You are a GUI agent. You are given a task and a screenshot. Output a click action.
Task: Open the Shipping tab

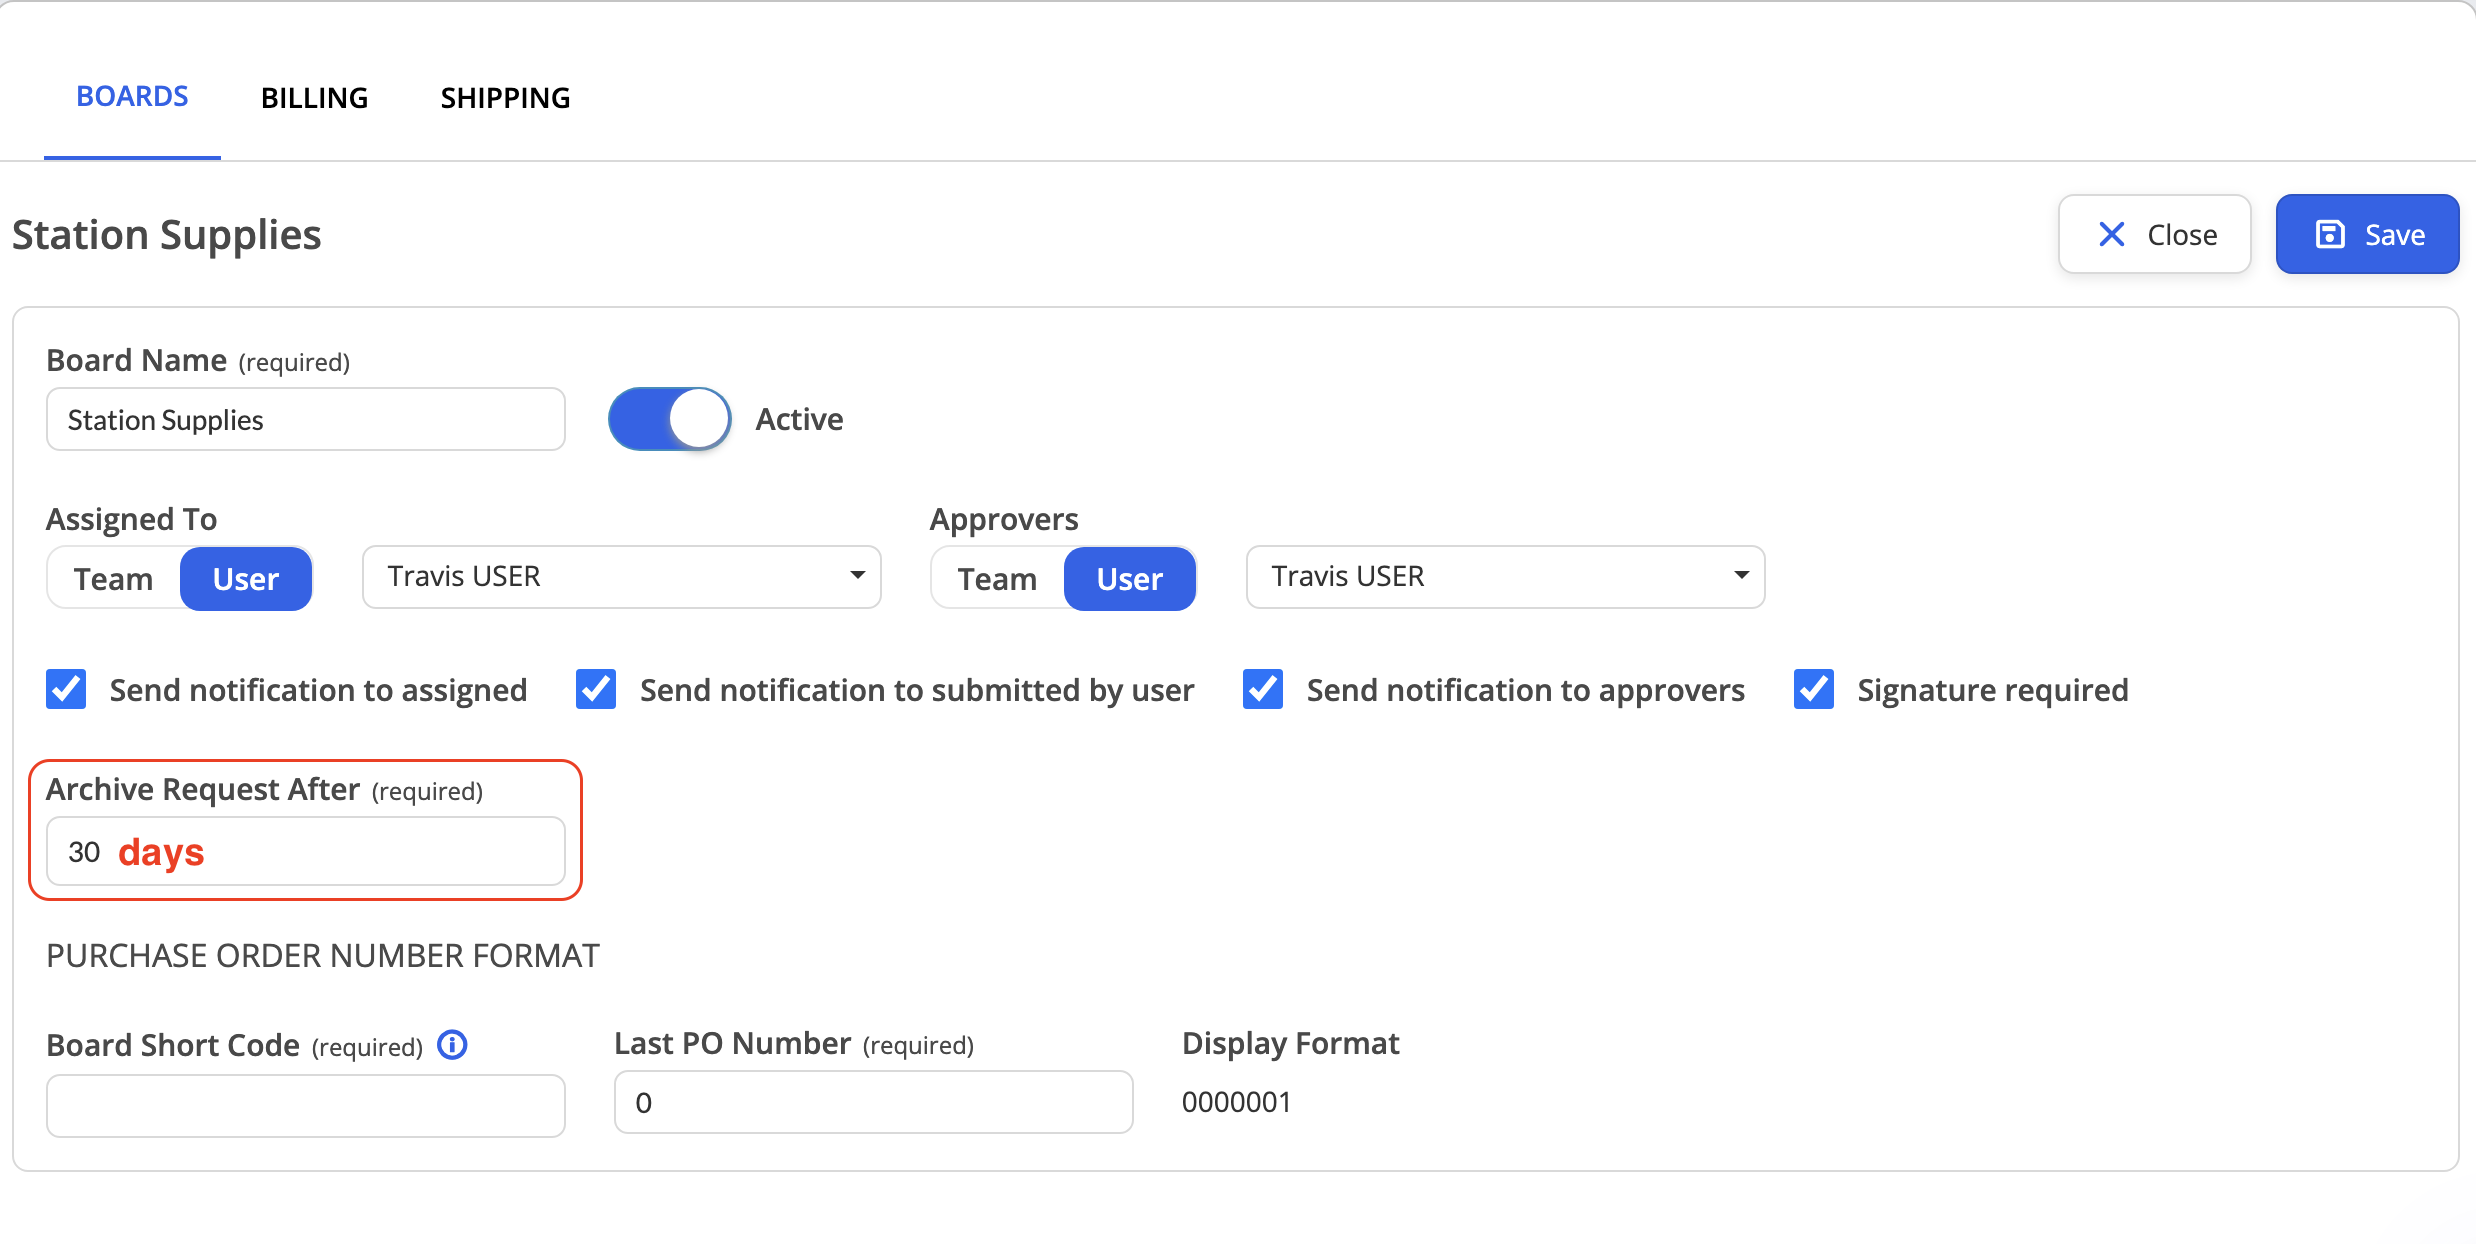tap(505, 98)
